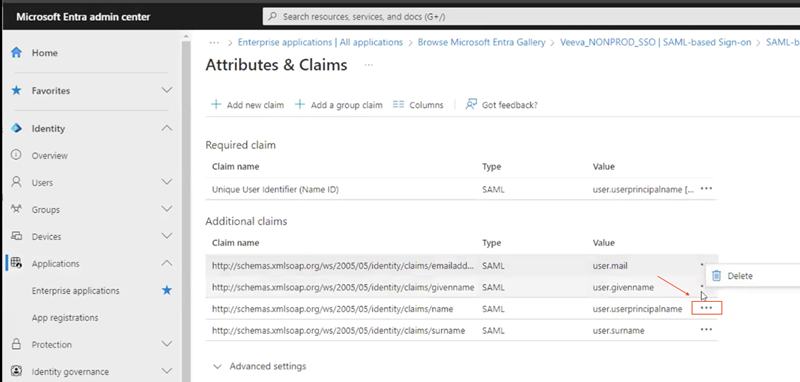The height and width of the screenshot is (382, 800).
Task: Click the Devices icon in sidebar
Action: click(x=16, y=236)
